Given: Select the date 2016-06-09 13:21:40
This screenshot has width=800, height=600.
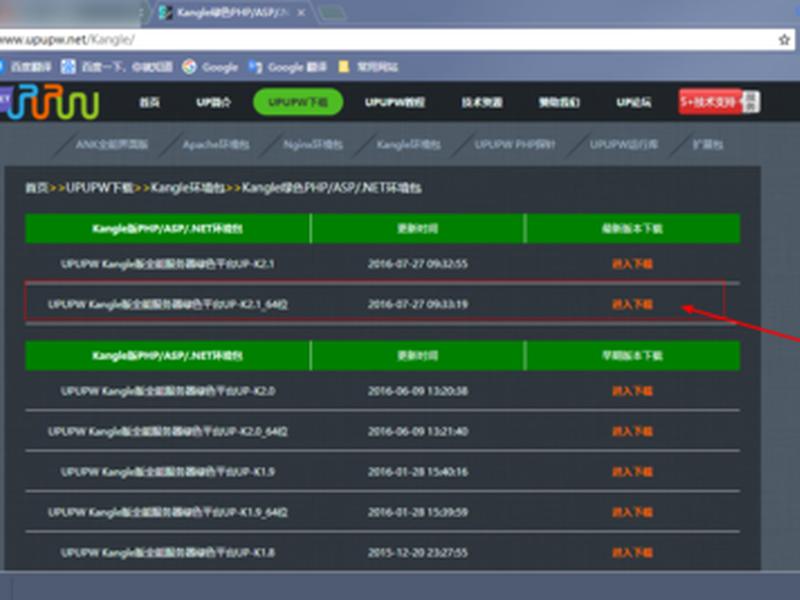Looking at the screenshot, I should tap(417, 432).
